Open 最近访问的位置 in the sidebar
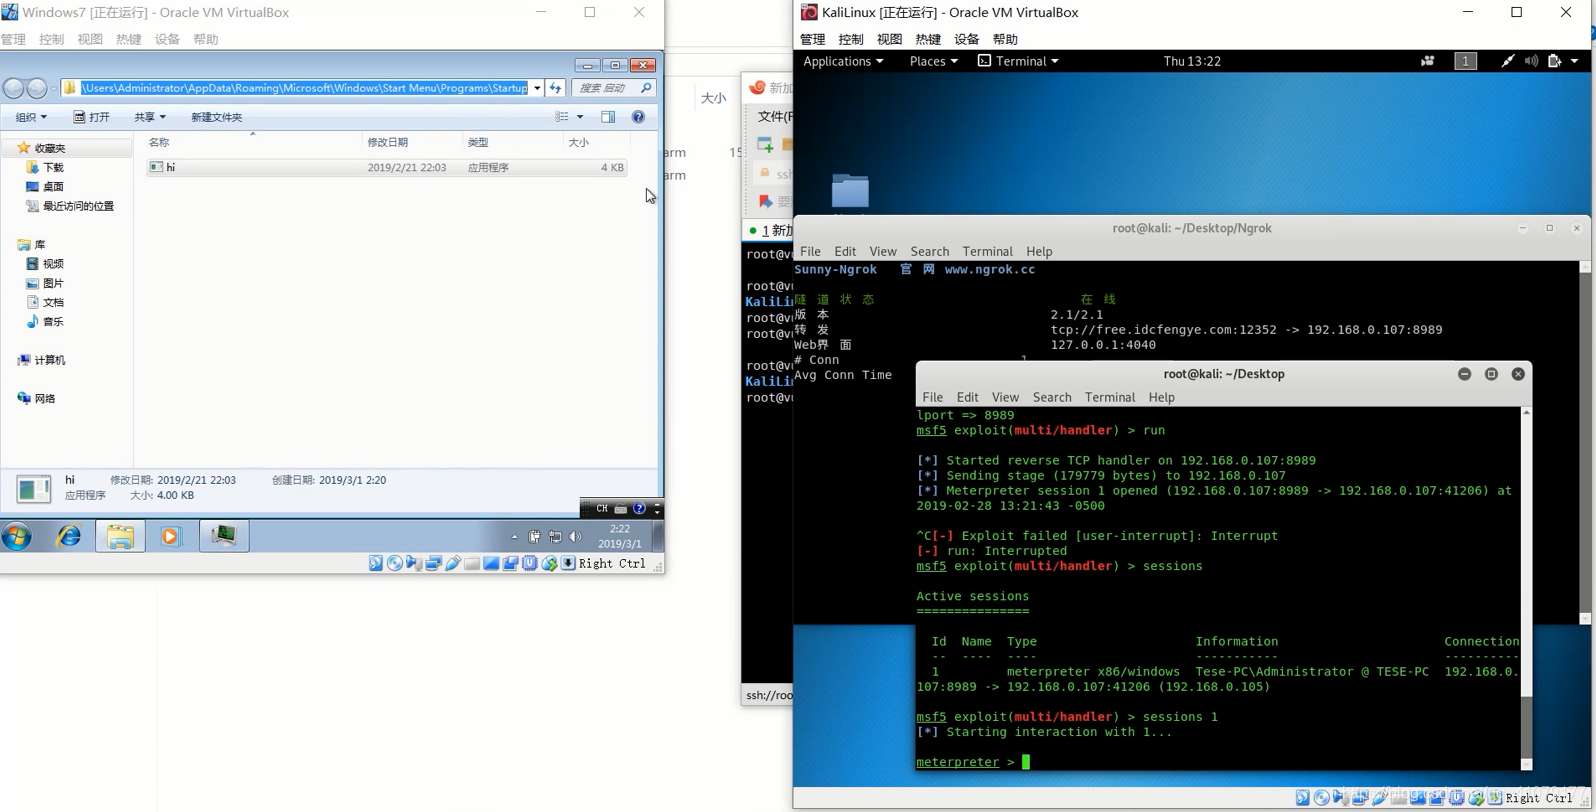This screenshot has height=812, width=1596. [69, 206]
